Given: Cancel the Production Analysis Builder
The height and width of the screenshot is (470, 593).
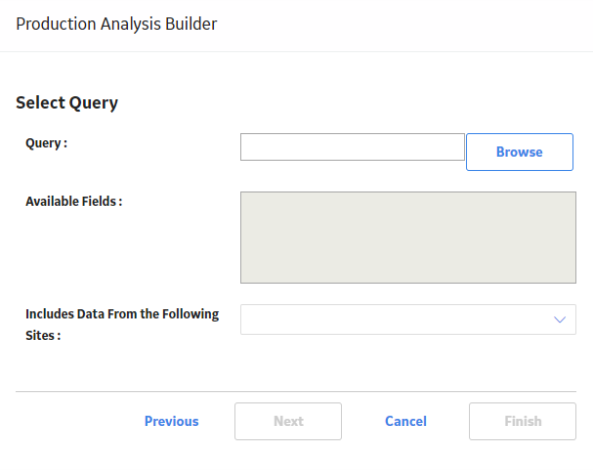Looking at the screenshot, I should coord(406,421).
